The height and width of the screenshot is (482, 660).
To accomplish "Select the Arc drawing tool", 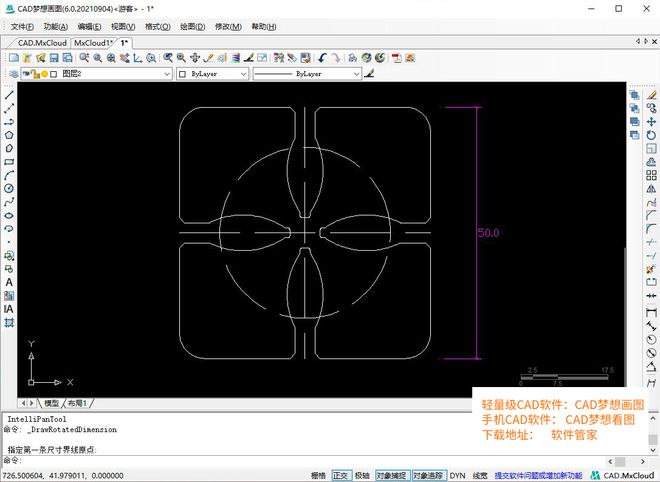I will click(x=9, y=175).
